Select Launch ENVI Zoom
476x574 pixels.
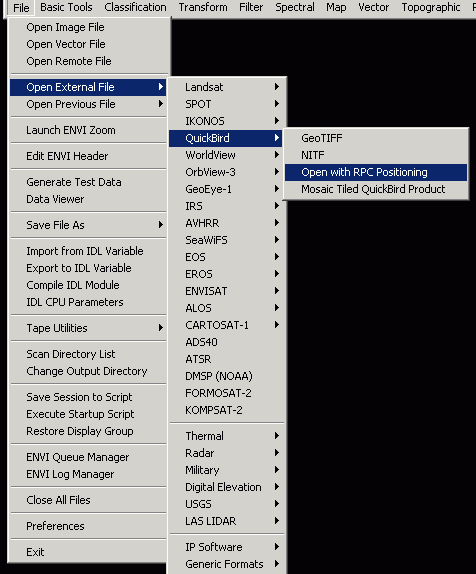point(88,130)
